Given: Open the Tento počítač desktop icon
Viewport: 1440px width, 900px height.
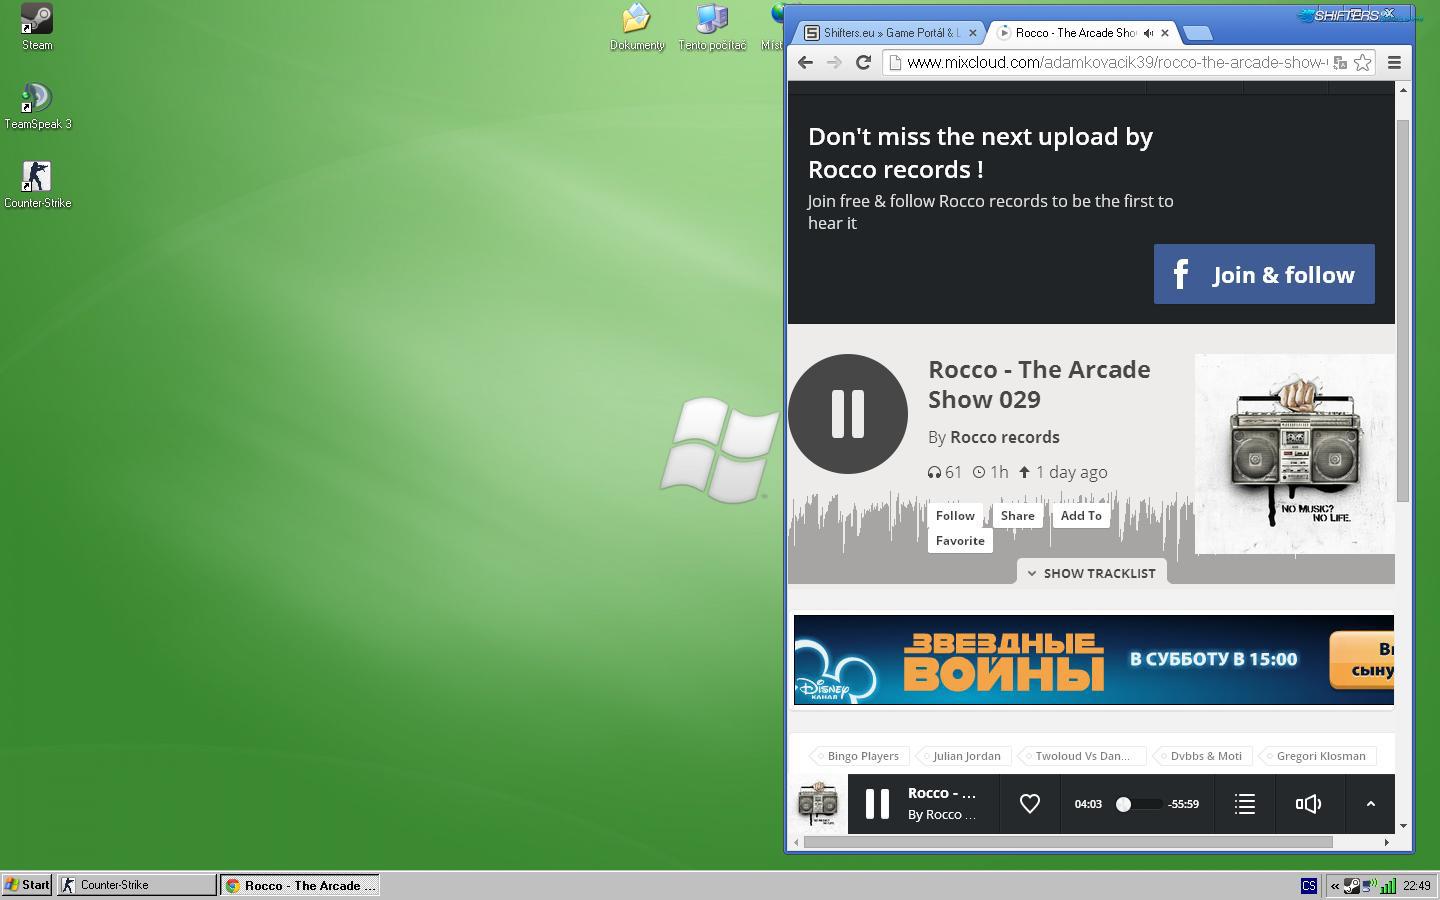Looking at the screenshot, I should (x=712, y=27).
